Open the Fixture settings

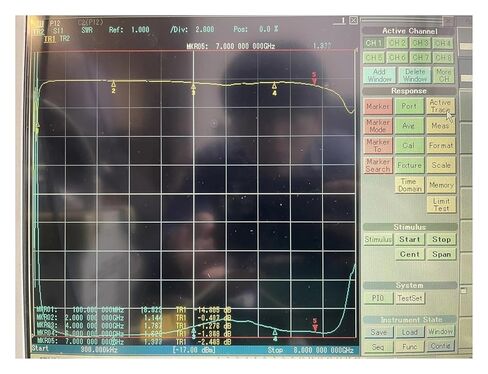point(409,165)
